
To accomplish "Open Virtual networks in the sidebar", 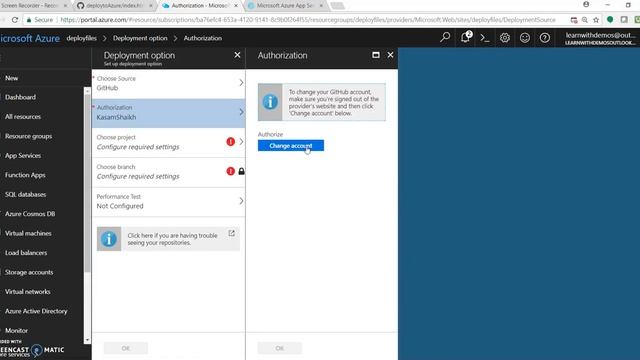I will 28,291.
